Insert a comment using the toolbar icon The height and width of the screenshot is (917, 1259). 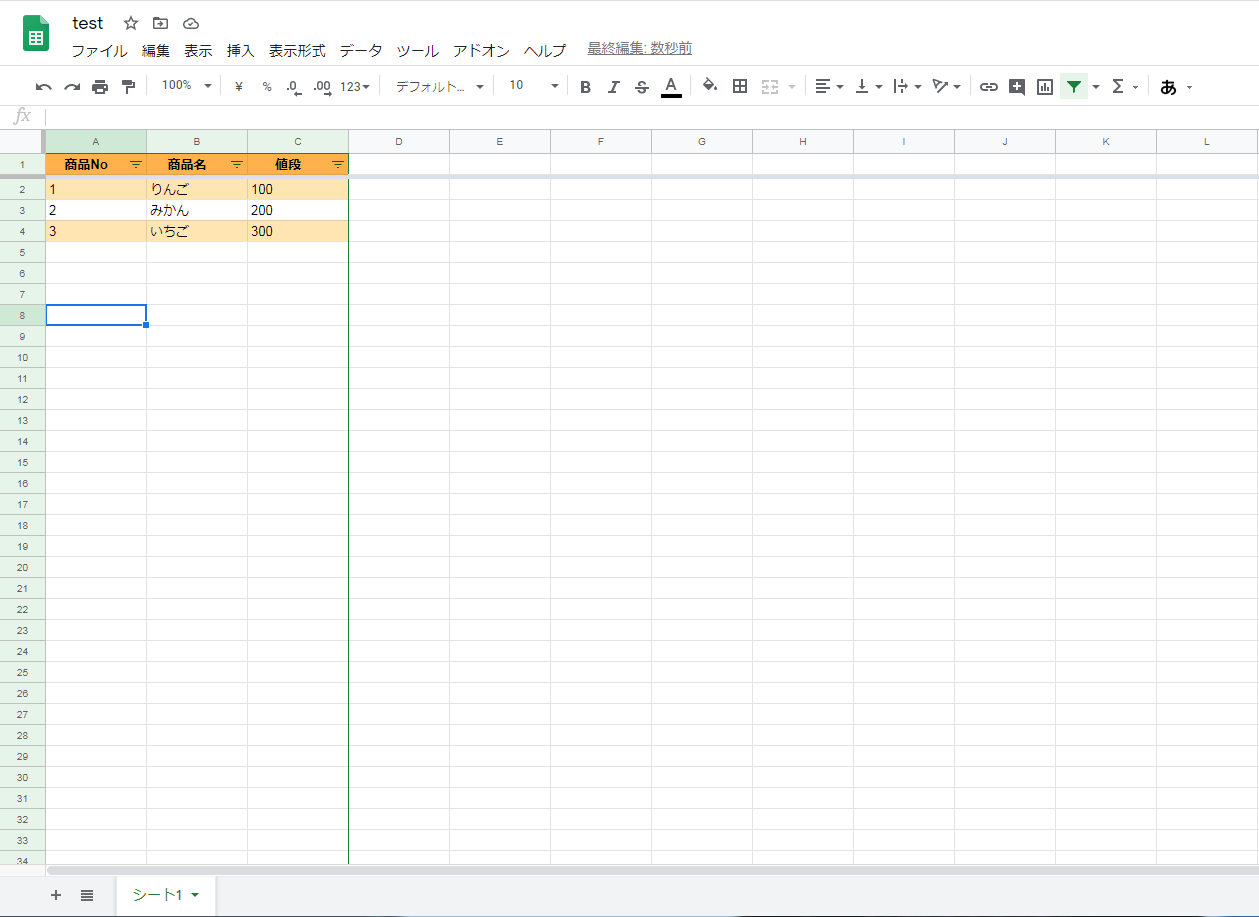pyautogui.click(x=1016, y=86)
